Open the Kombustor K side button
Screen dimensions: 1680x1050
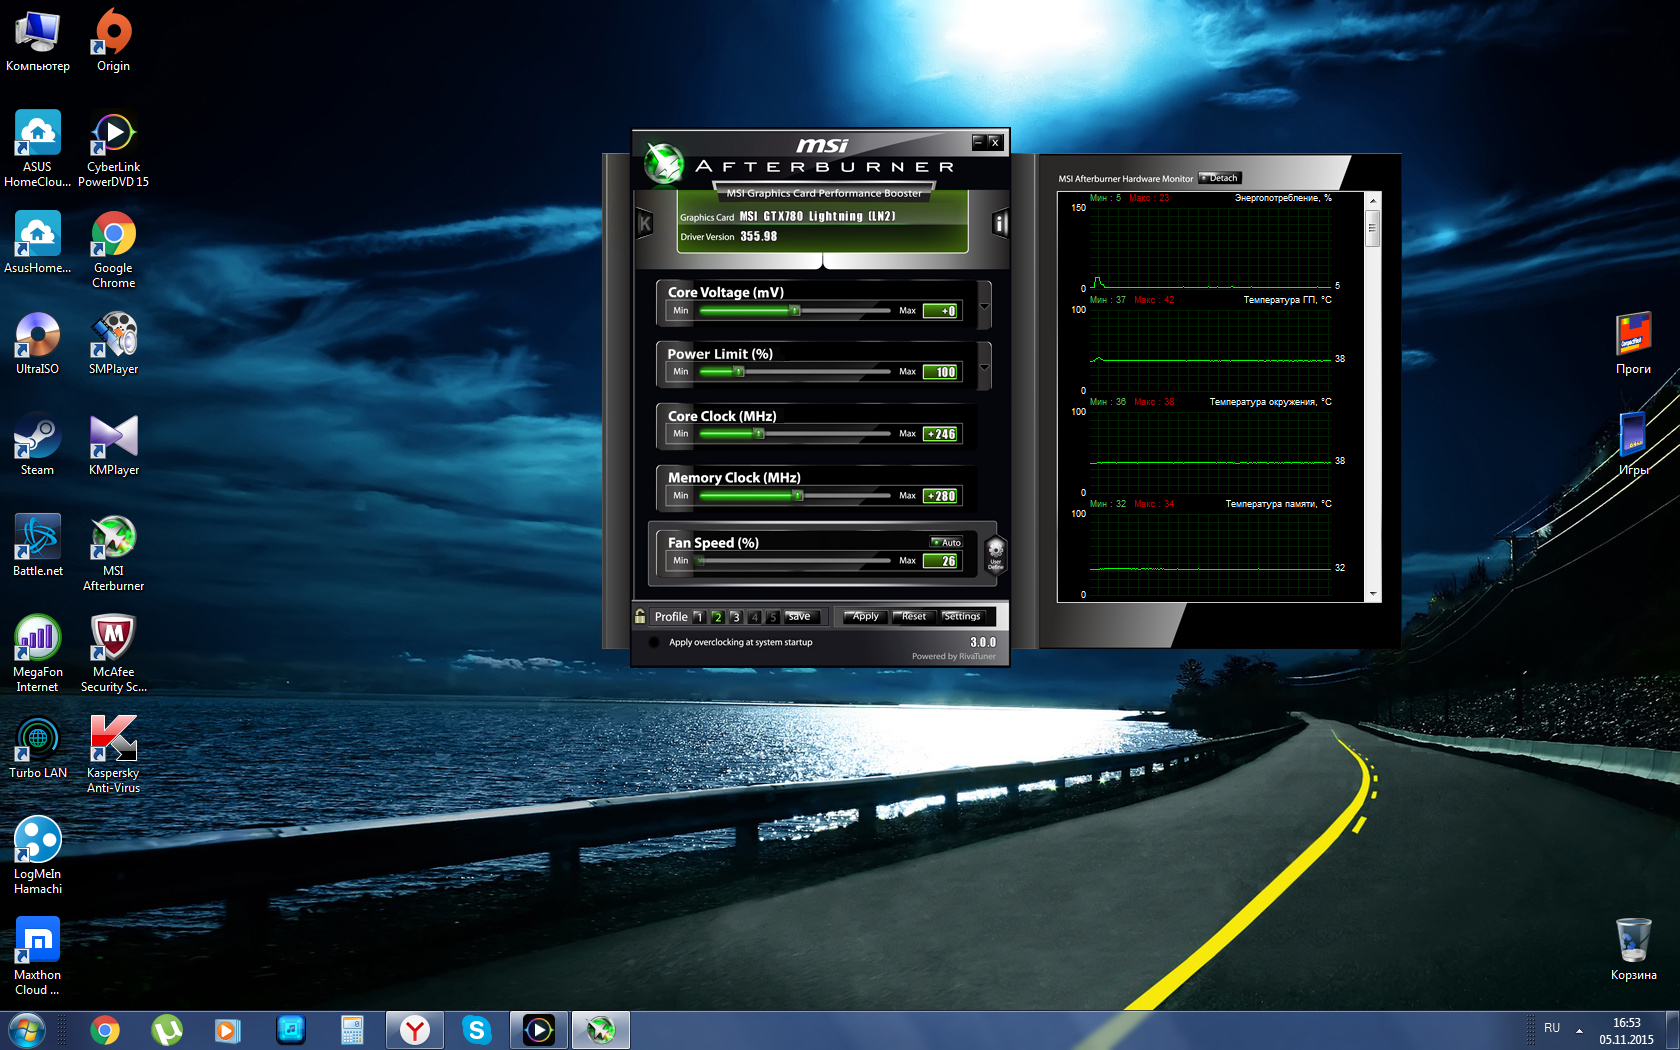pos(645,224)
